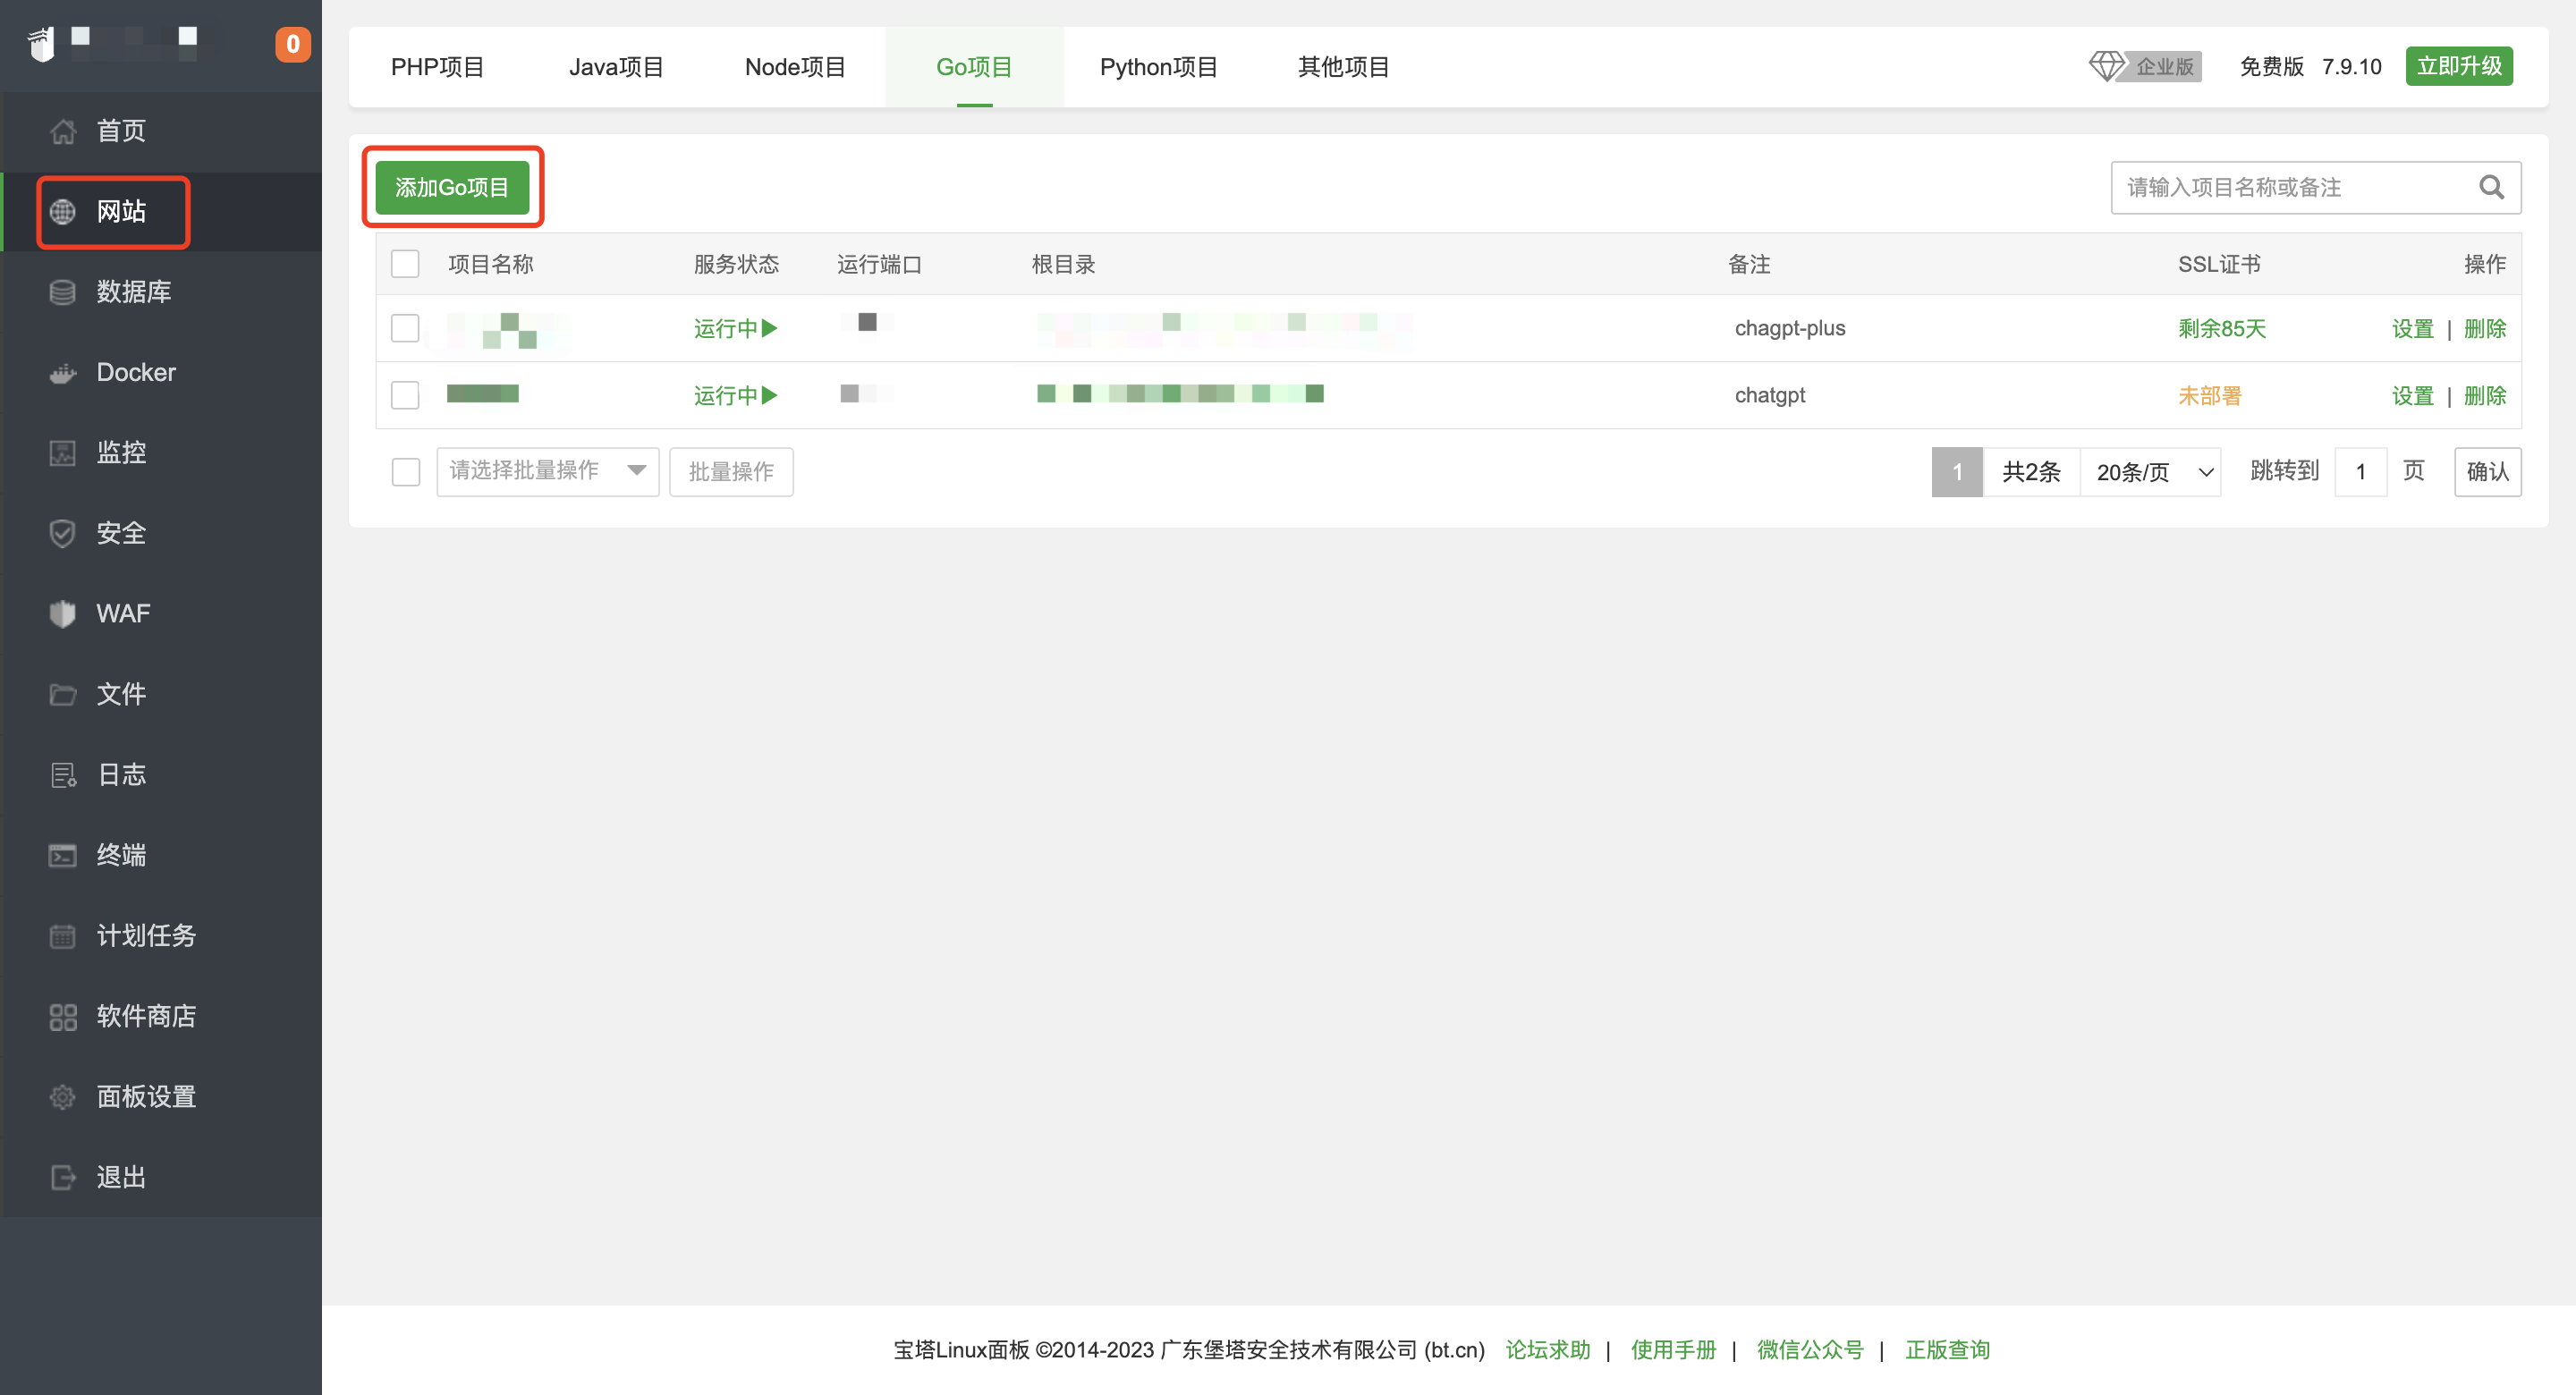Viewport: 2576px width, 1395px height.
Task: Click the 监控 monitoring sidebar icon
Action: pyautogui.click(x=63, y=453)
